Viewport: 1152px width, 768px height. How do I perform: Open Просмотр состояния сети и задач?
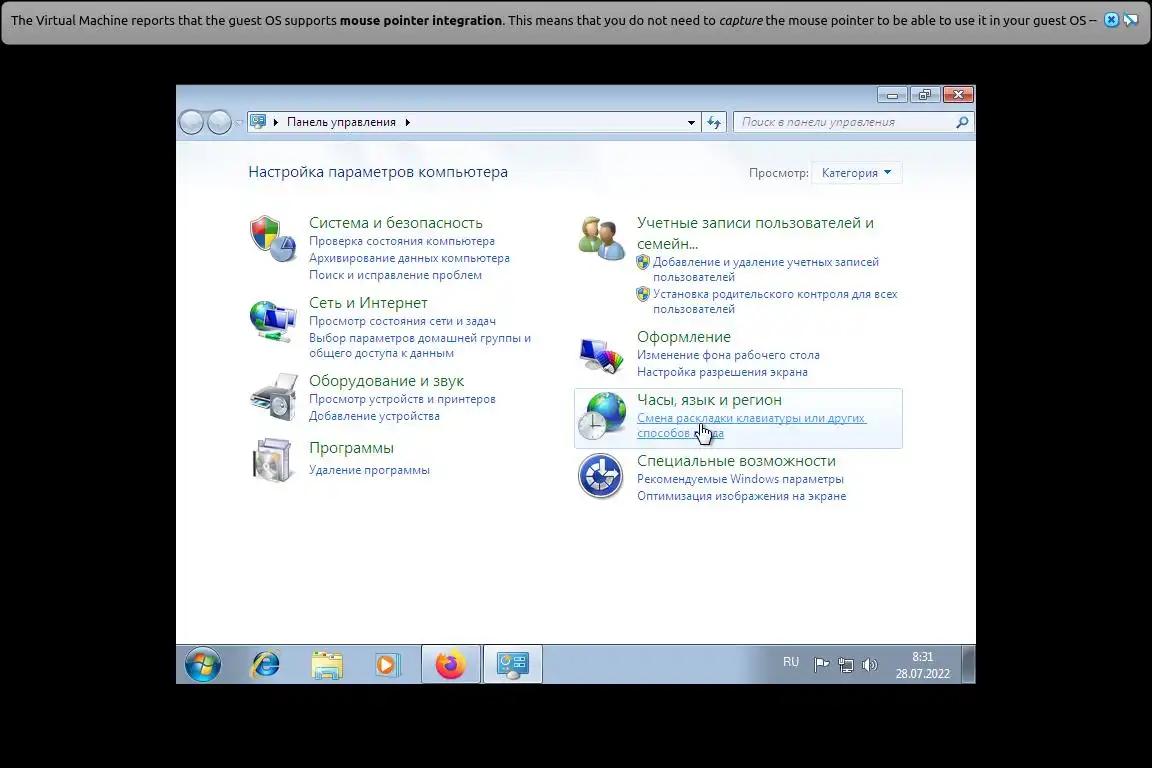point(403,321)
